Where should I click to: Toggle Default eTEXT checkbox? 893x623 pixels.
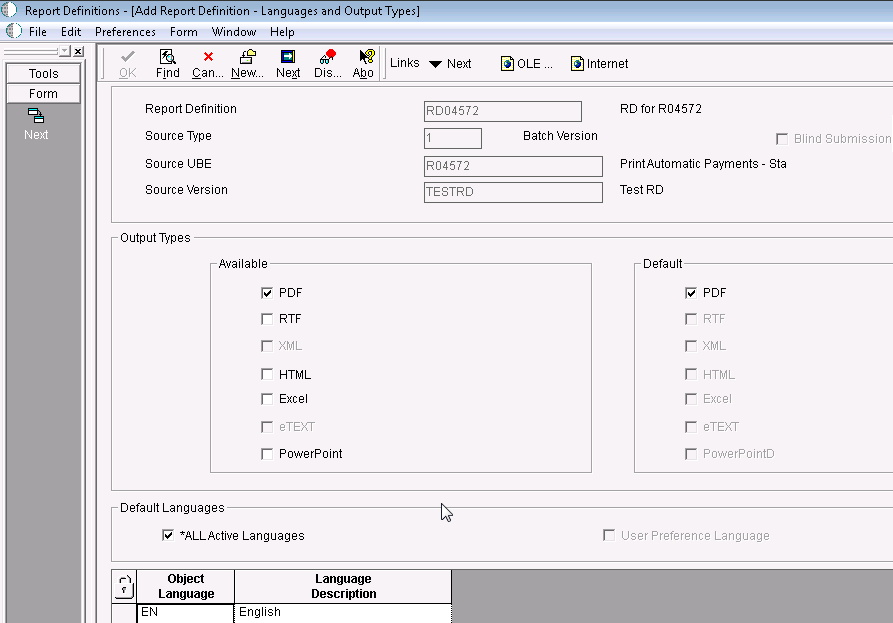691,427
